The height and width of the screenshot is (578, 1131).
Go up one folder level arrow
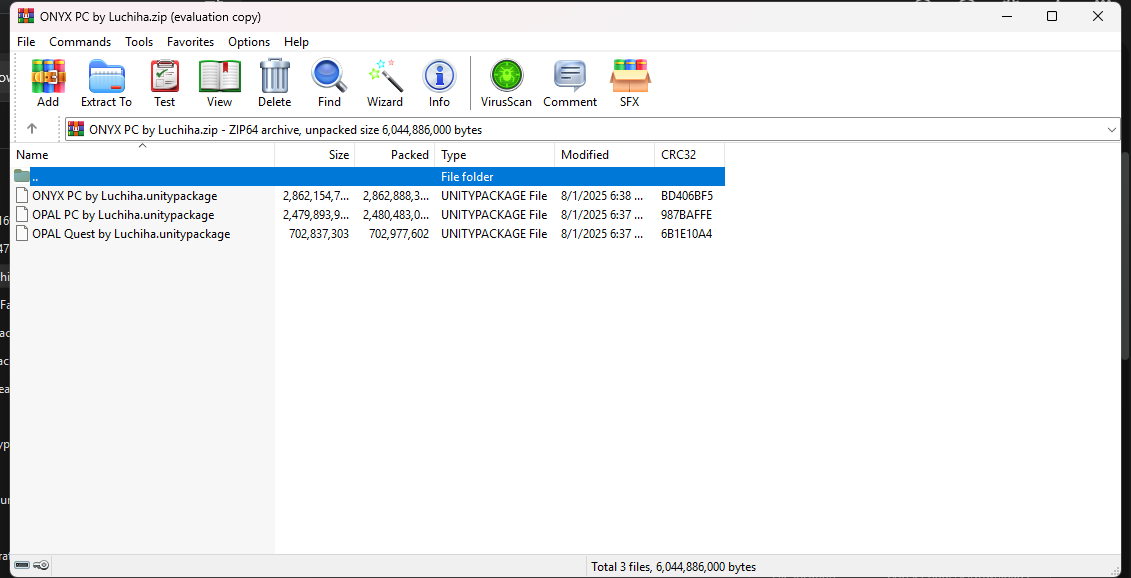tap(32, 129)
